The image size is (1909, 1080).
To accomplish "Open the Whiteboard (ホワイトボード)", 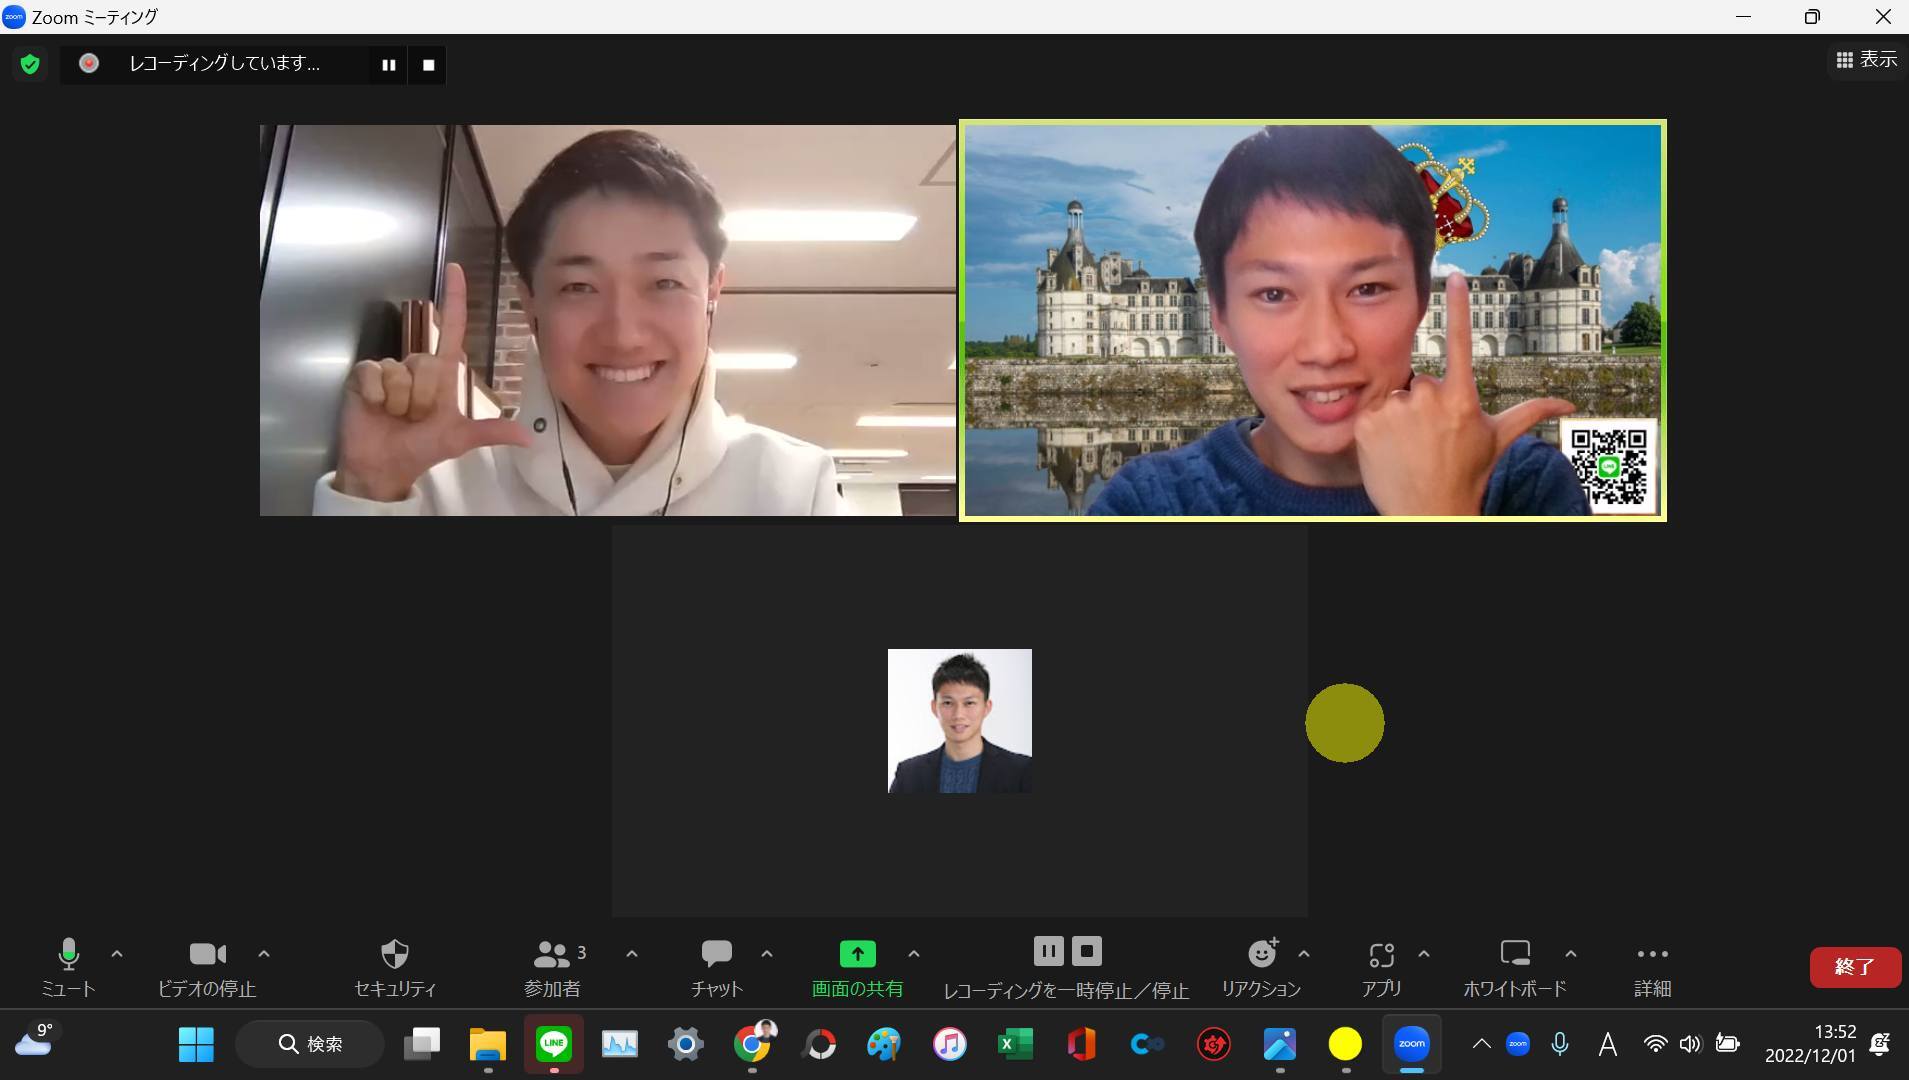I will pyautogui.click(x=1514, y=955).
